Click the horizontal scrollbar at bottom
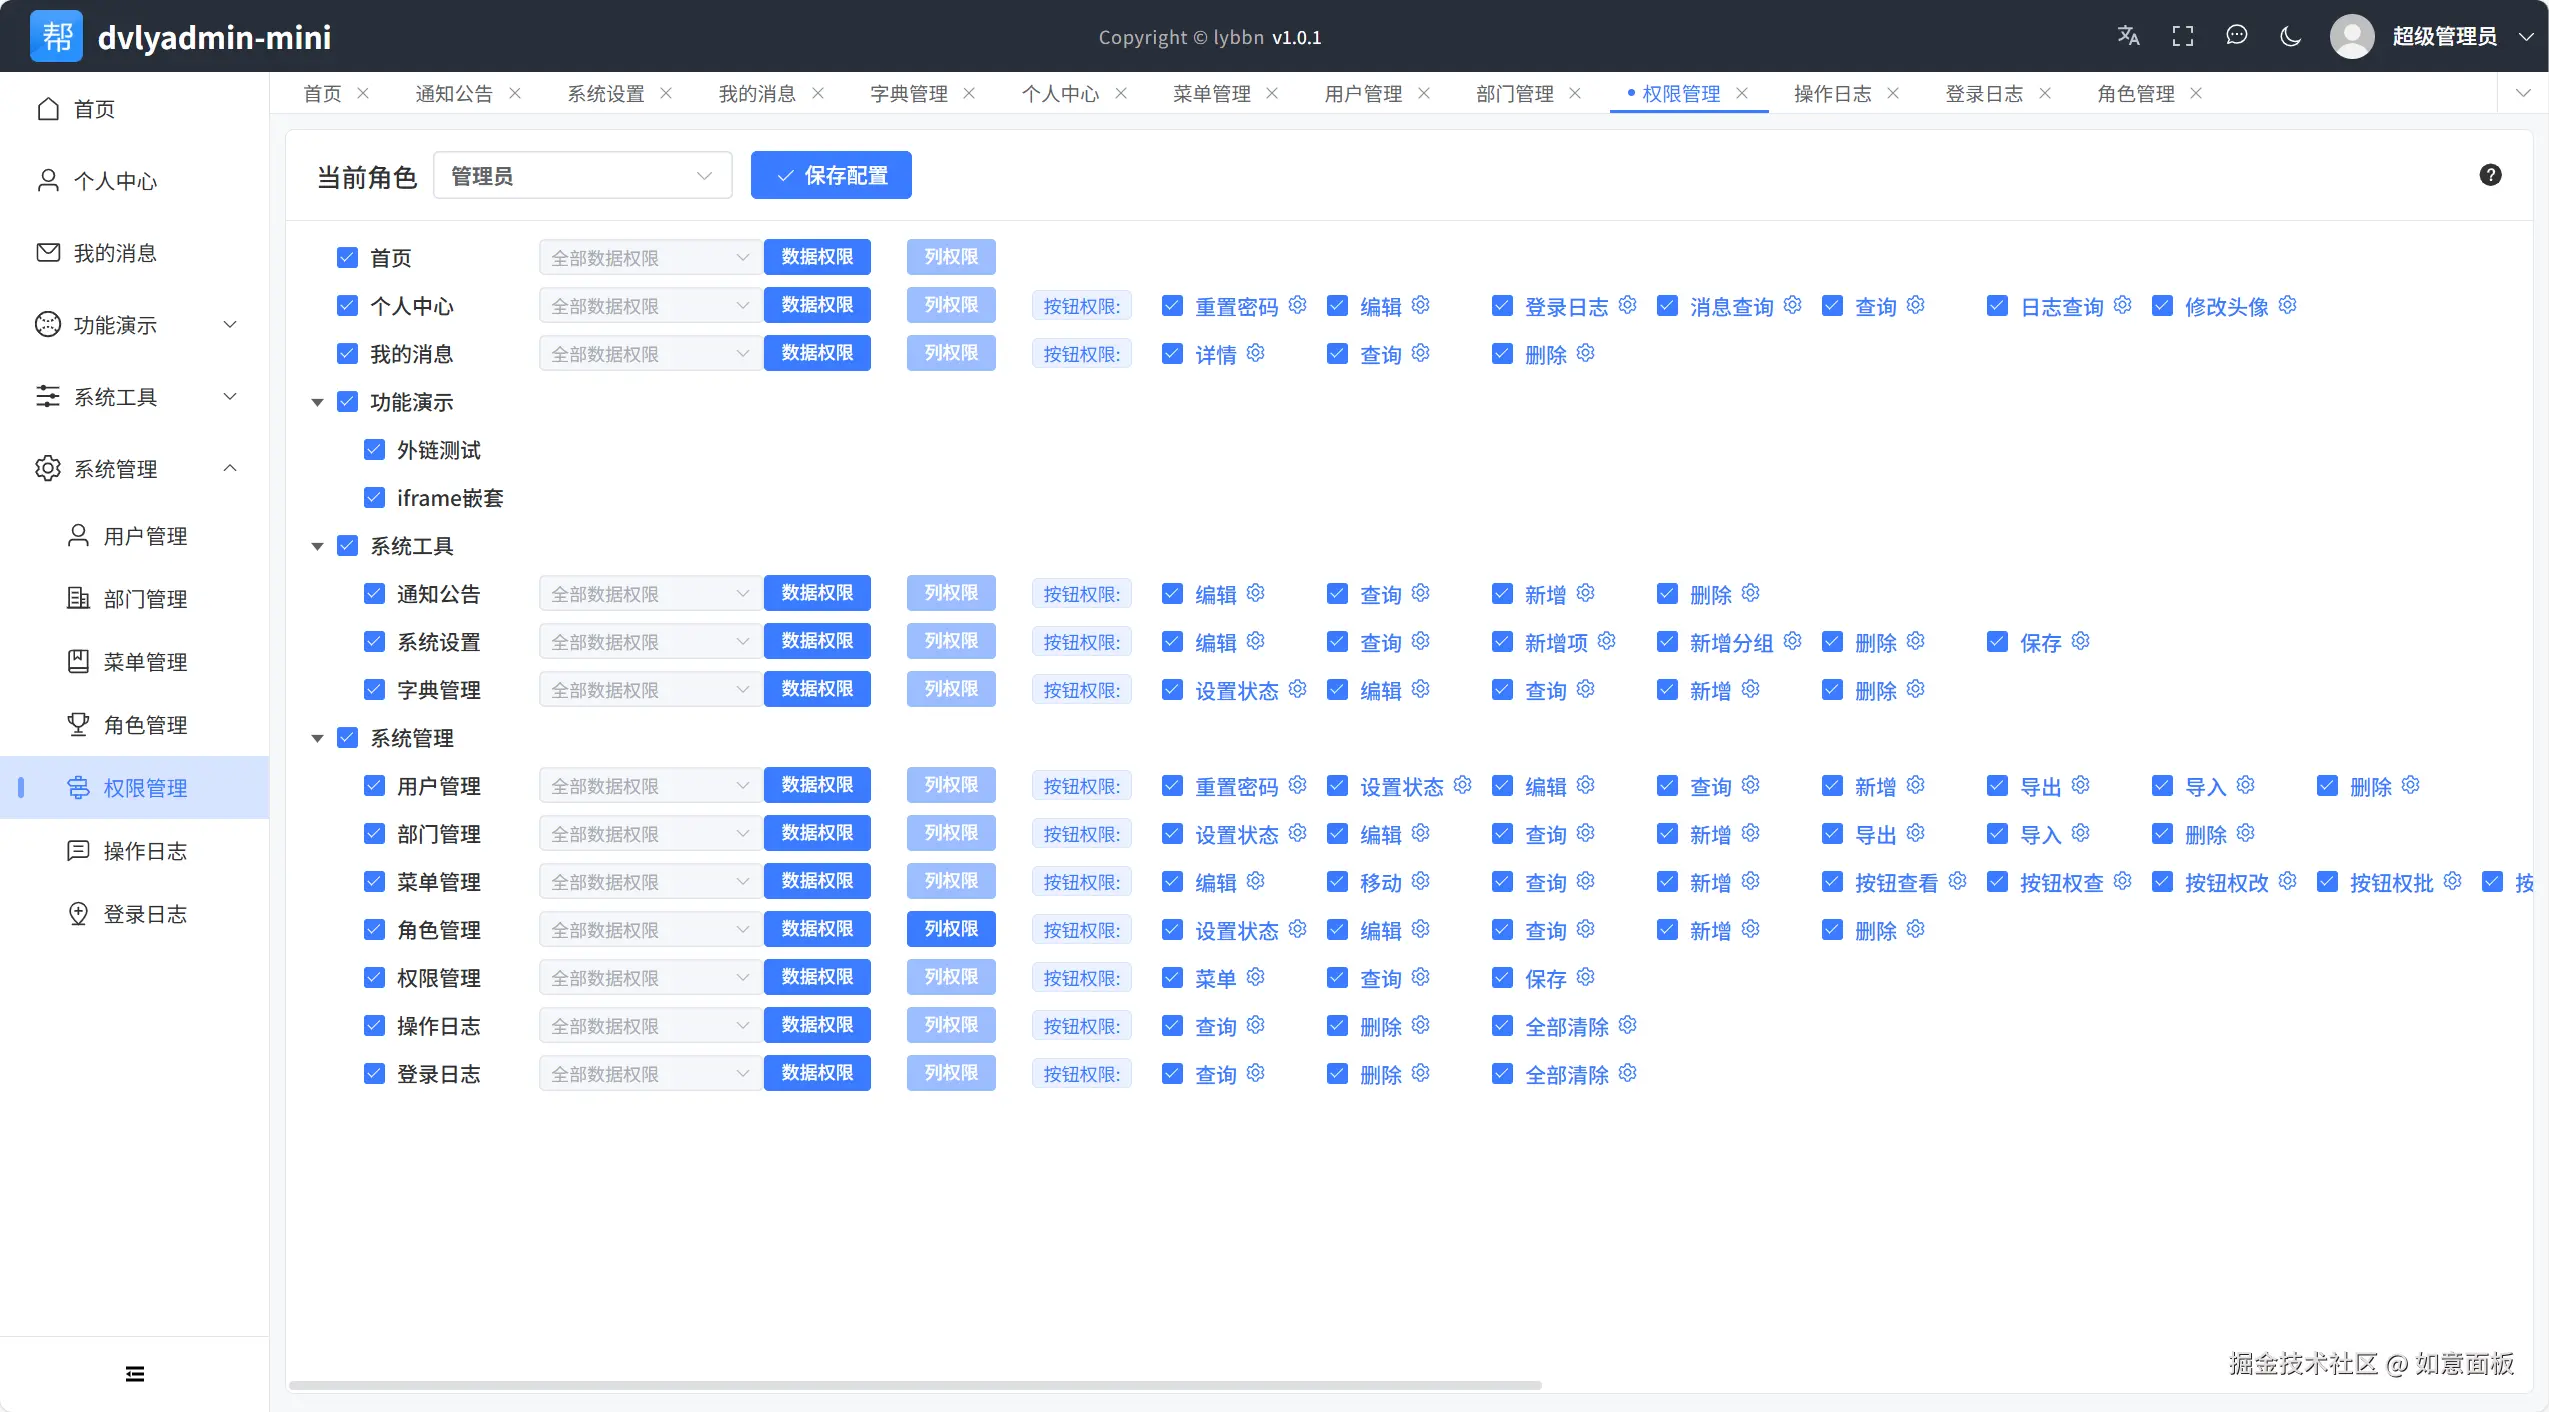 [x=914, y=1385]
